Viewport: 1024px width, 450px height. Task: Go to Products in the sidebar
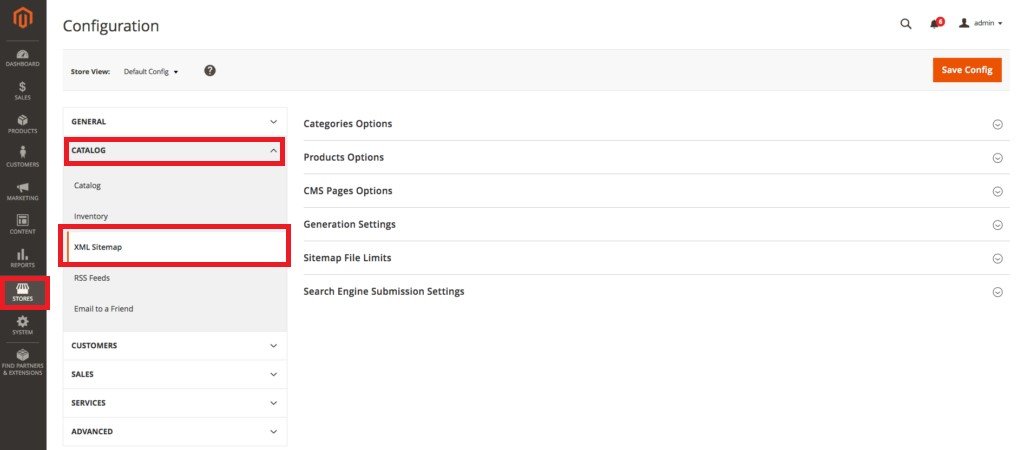22,124
